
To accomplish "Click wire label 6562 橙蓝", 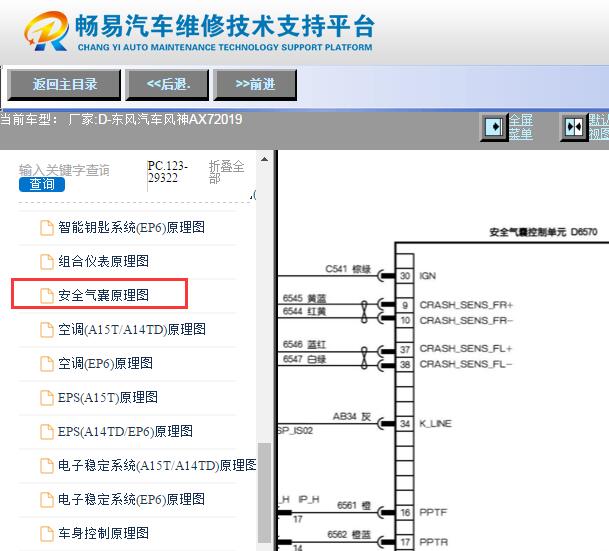I will coord(349,535).
